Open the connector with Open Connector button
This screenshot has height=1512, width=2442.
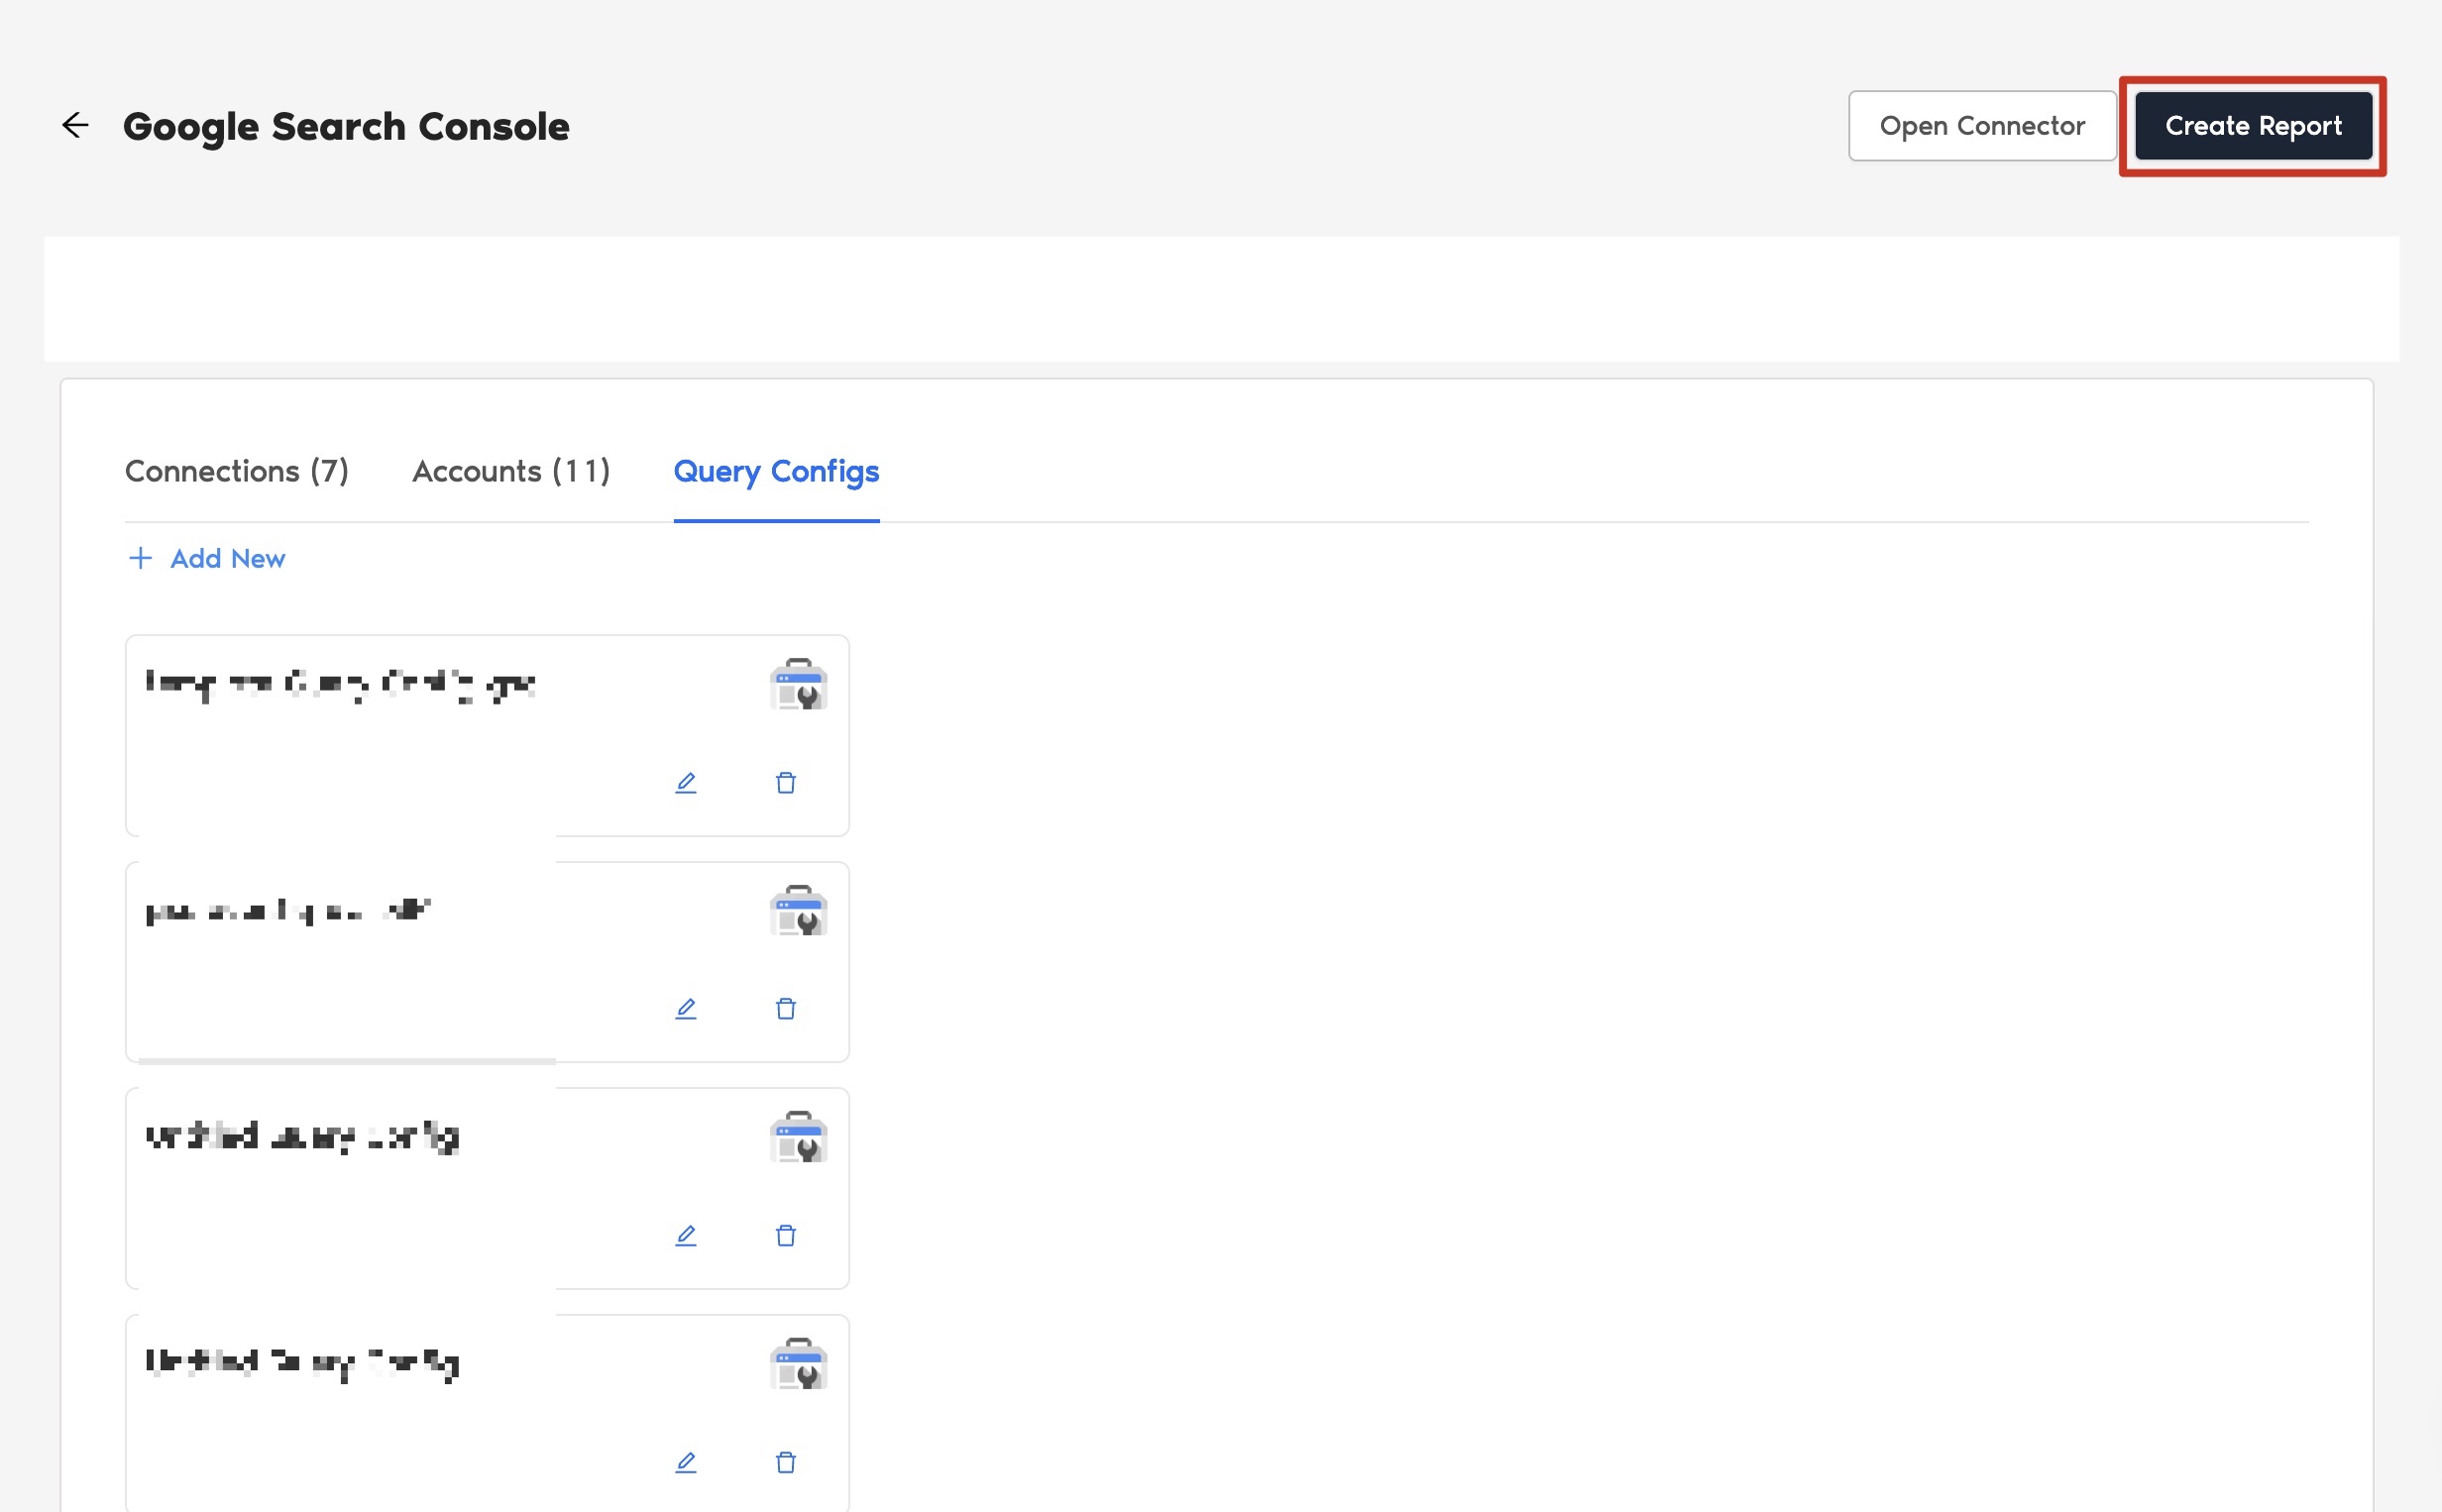tap(1981, 126)
